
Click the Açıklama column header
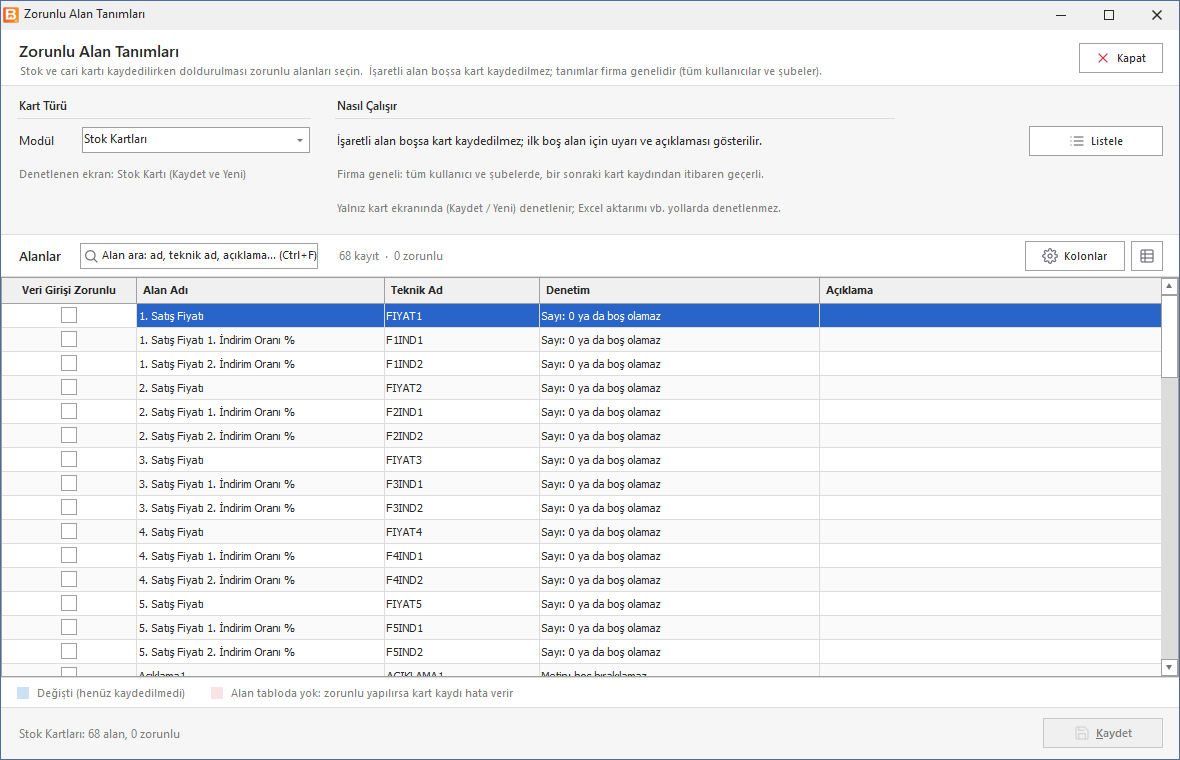click(990, 290)
